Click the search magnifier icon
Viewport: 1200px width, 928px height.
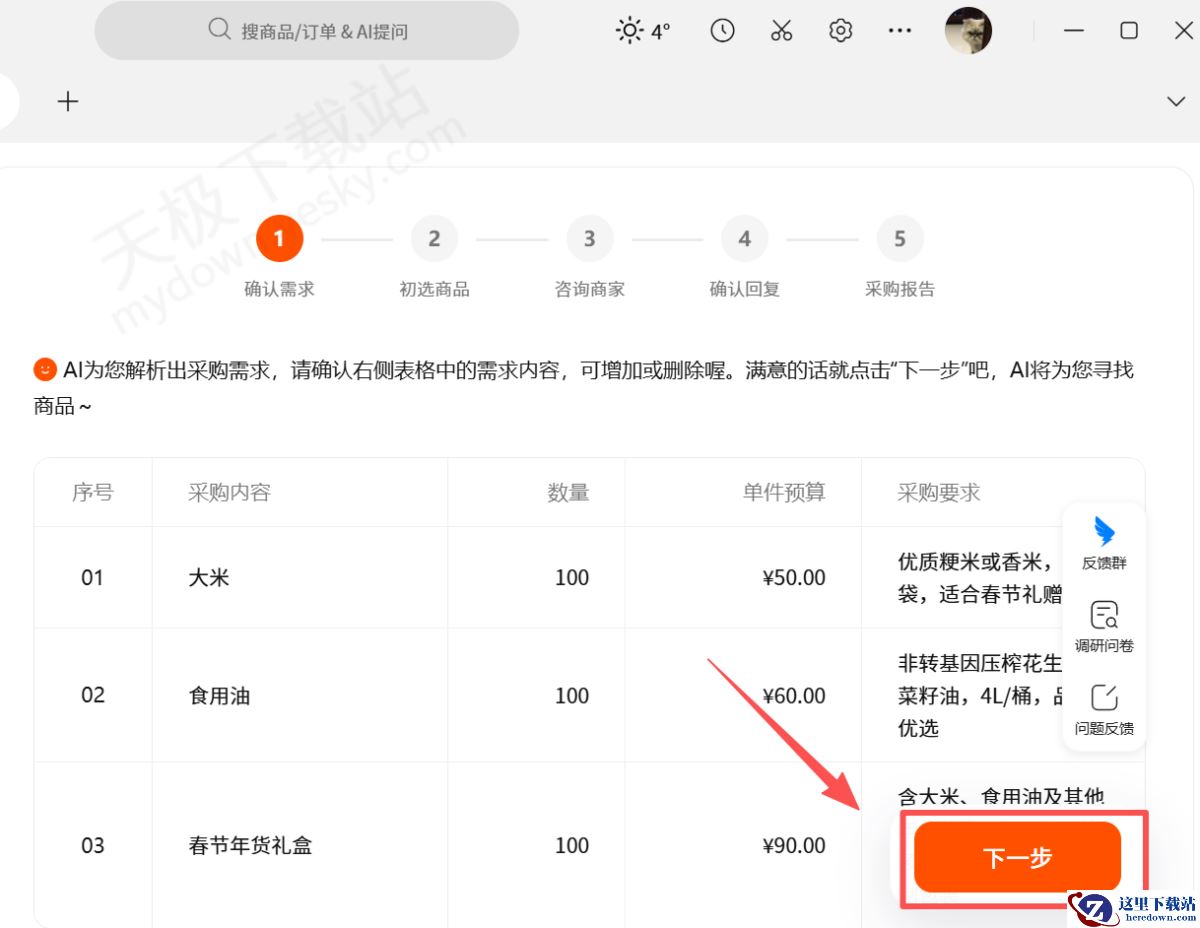point(219,30)
